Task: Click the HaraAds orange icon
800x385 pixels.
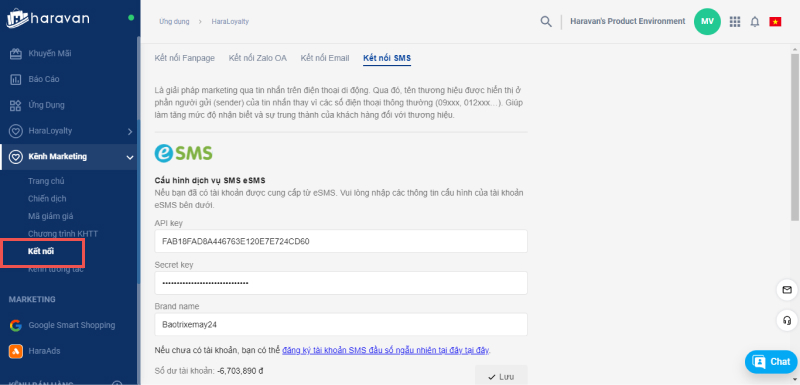Action: pyautogui.click(x=16, y=351)
